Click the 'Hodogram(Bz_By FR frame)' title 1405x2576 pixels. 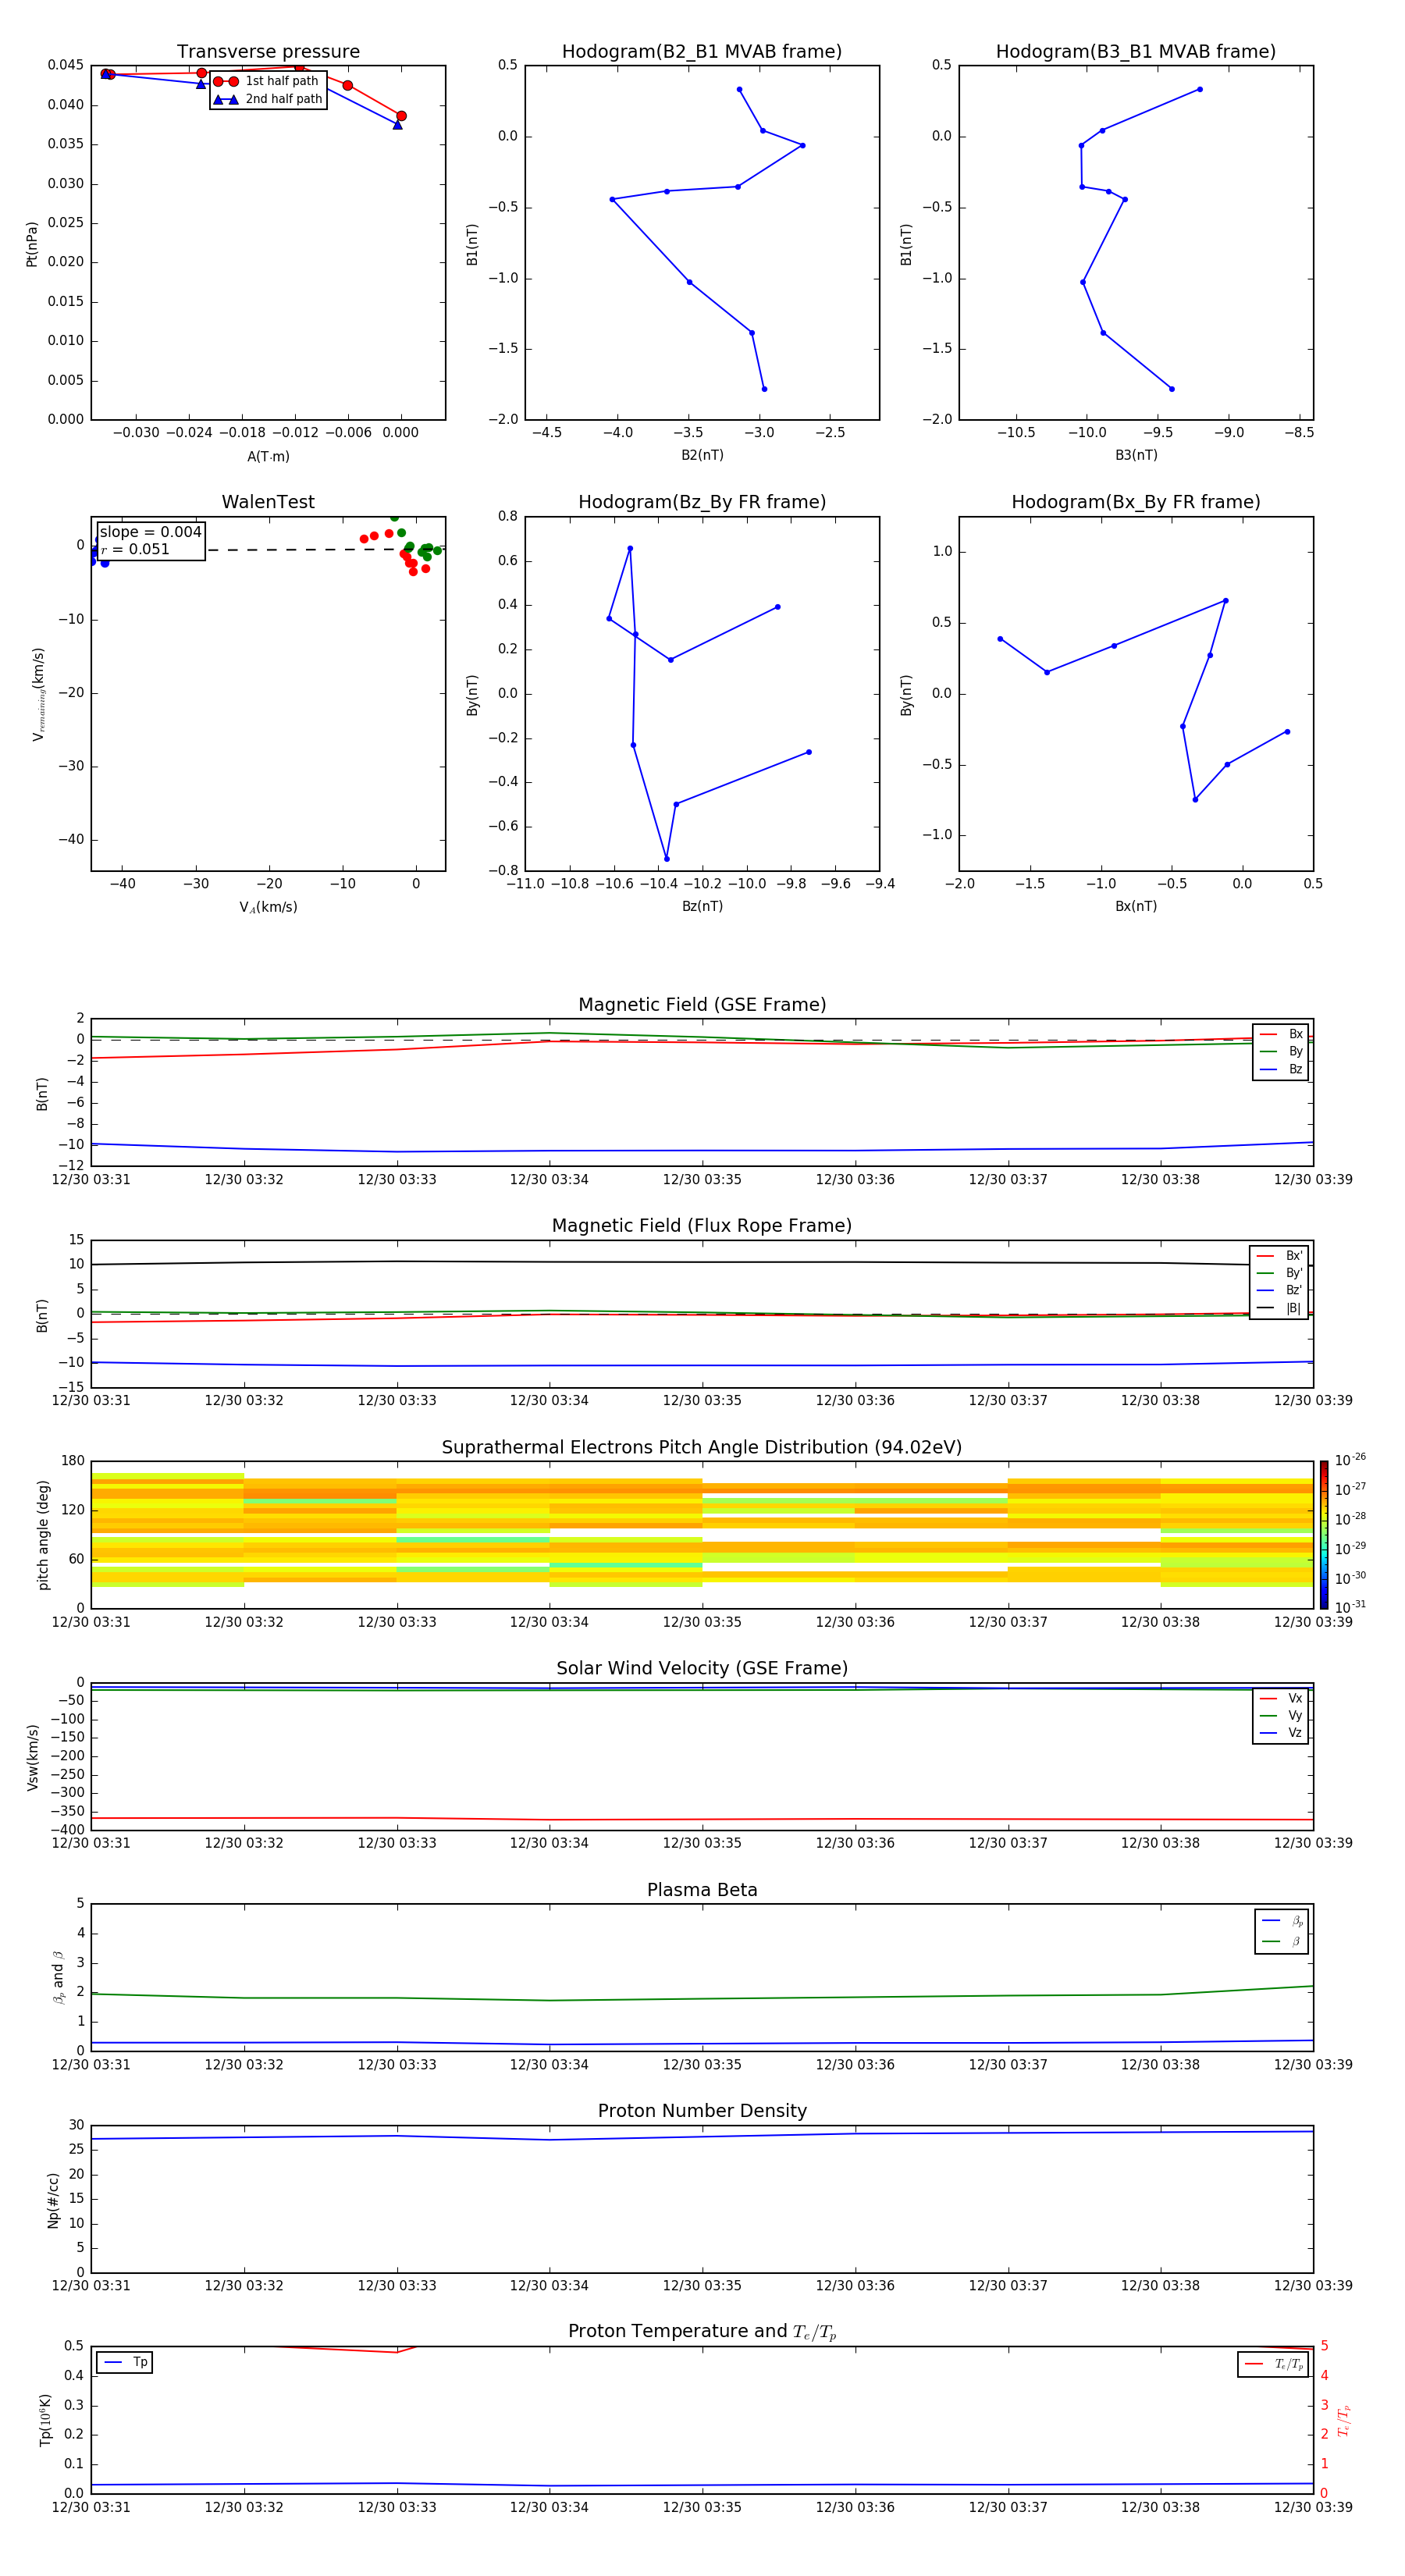pyautogui.click(x=702, y=502)
